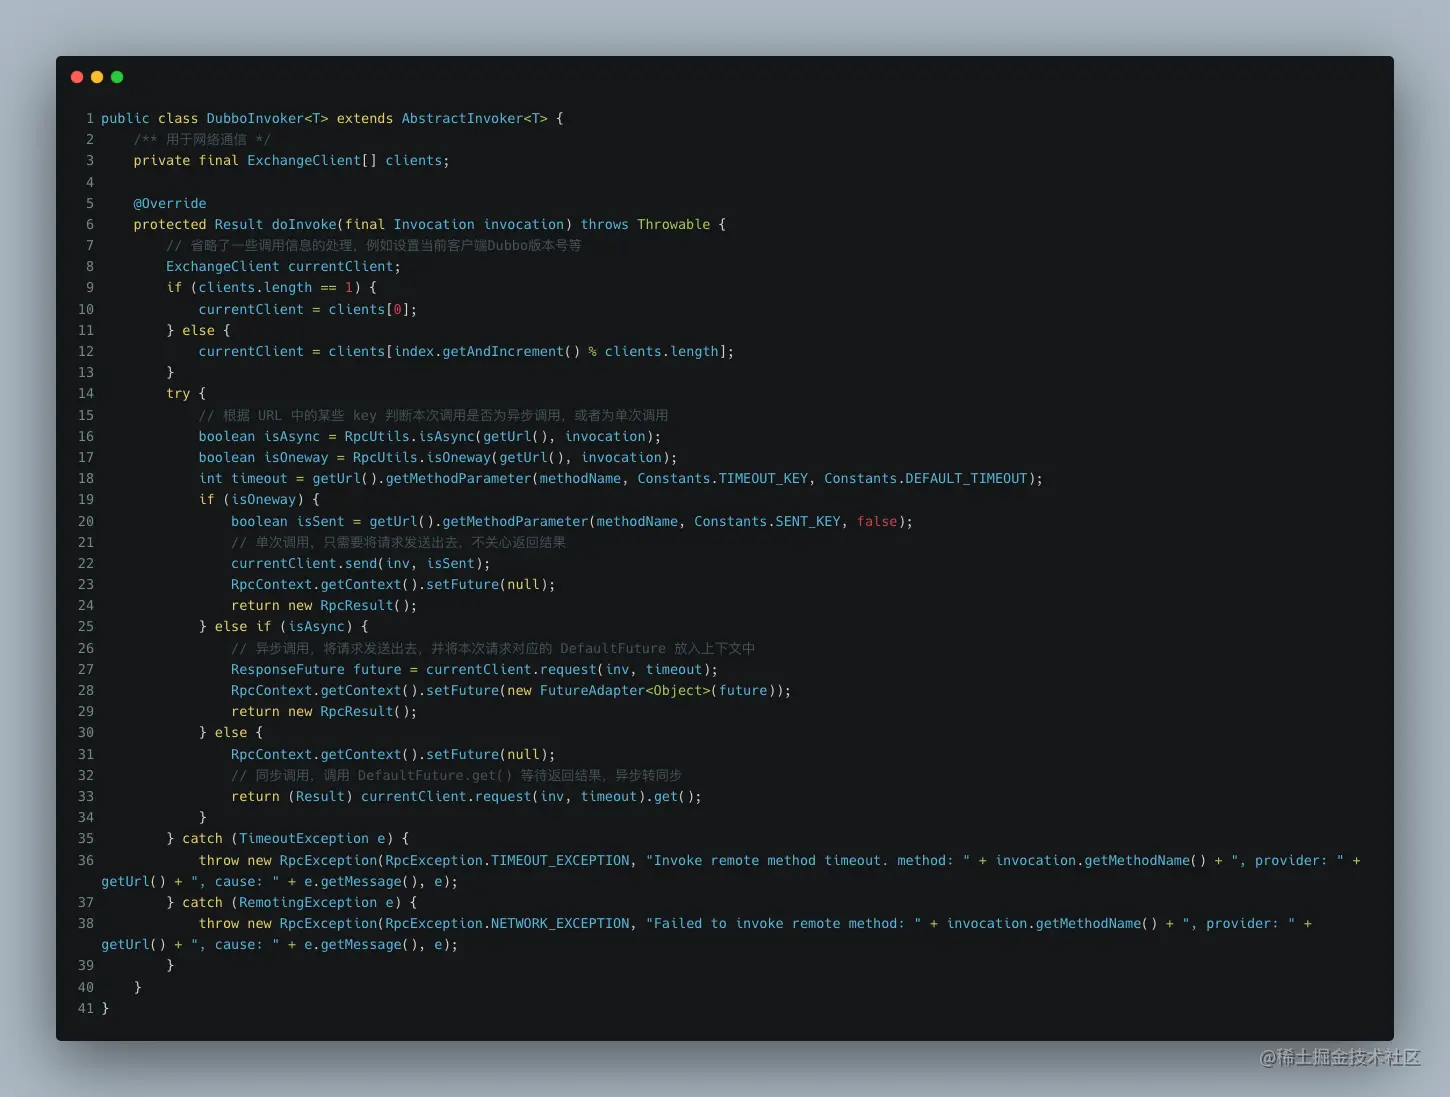
Task: Click line number 41
Action: pyautogui.click(x=86, y=1008)
